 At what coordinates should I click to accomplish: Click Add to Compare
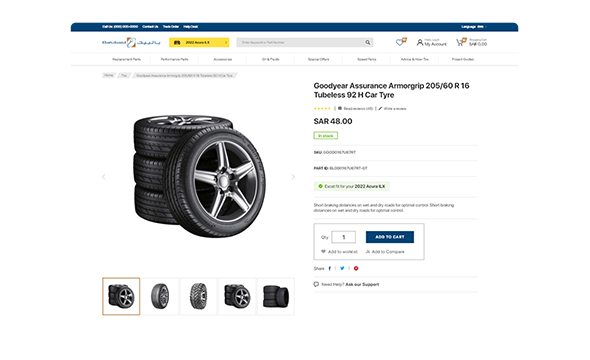[x=385, y=252]
